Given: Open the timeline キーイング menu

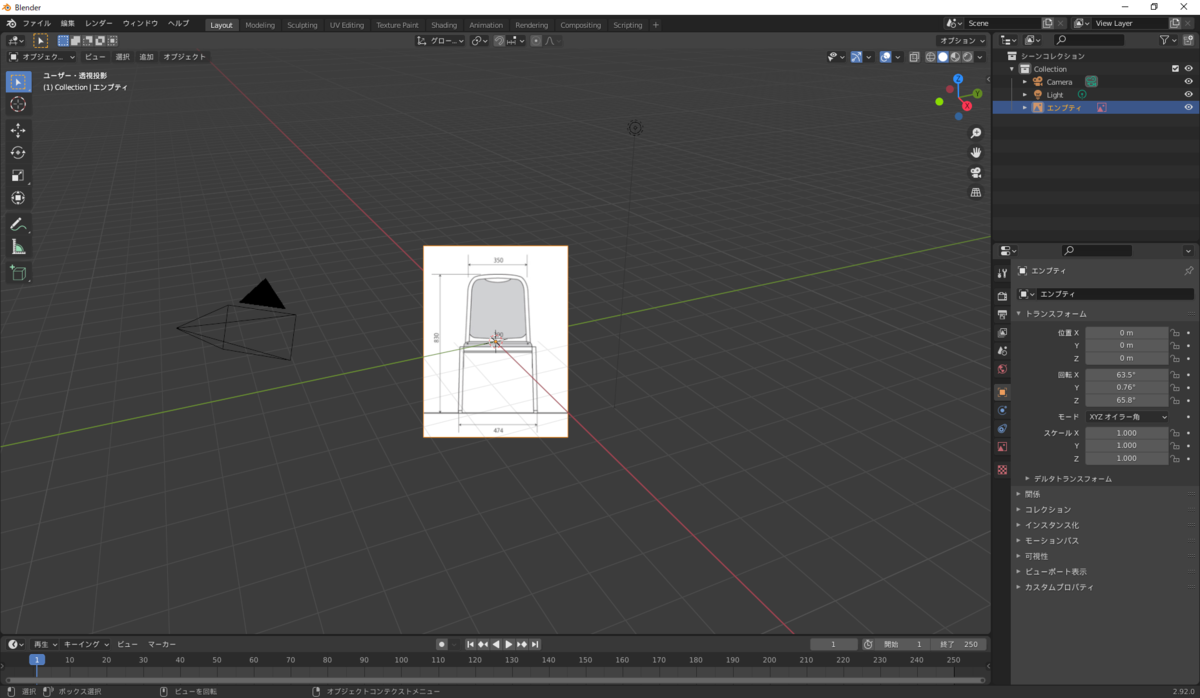Looking at the screenshot, I should (x=86, y=645).
